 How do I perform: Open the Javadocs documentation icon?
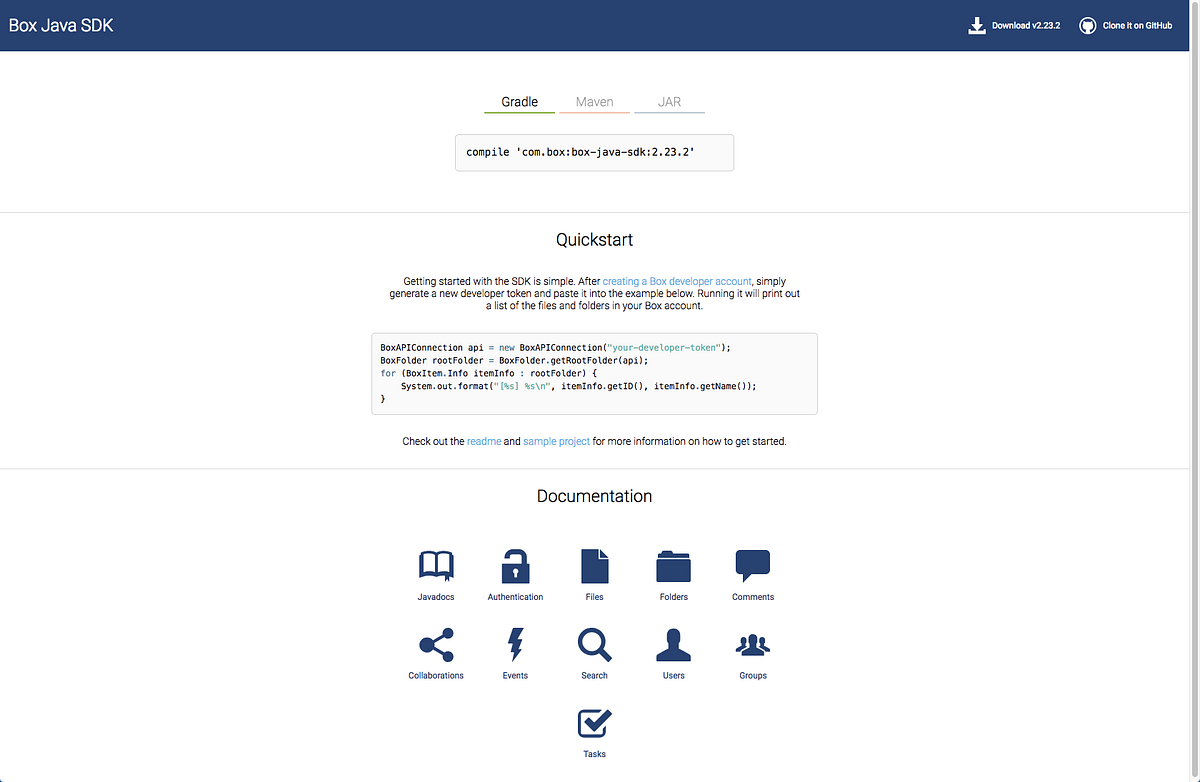(436, 565)
